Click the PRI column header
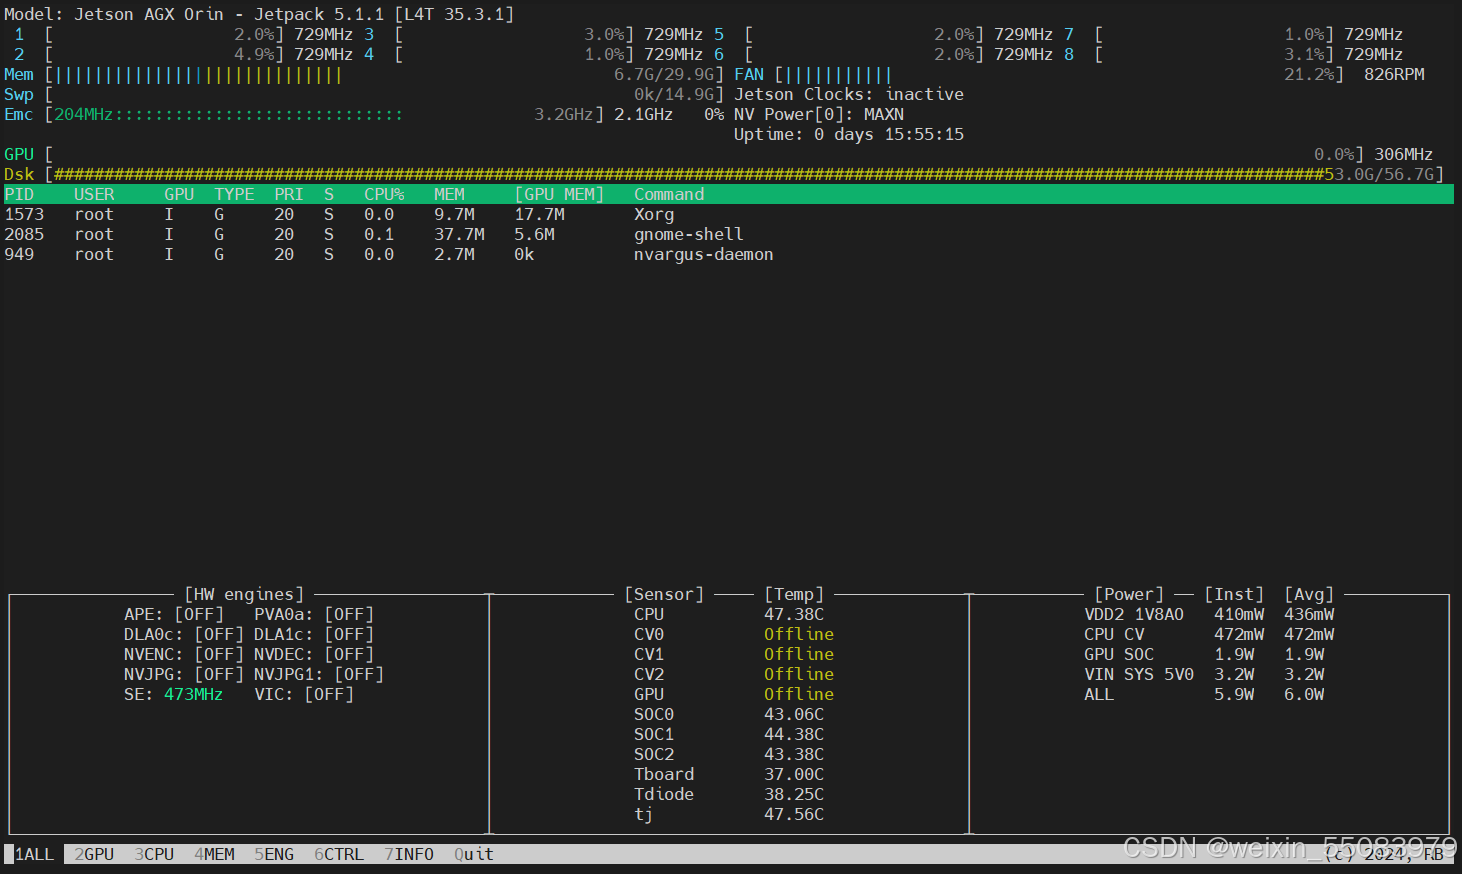The image size is (1462, 874). (x=289, y=194)
